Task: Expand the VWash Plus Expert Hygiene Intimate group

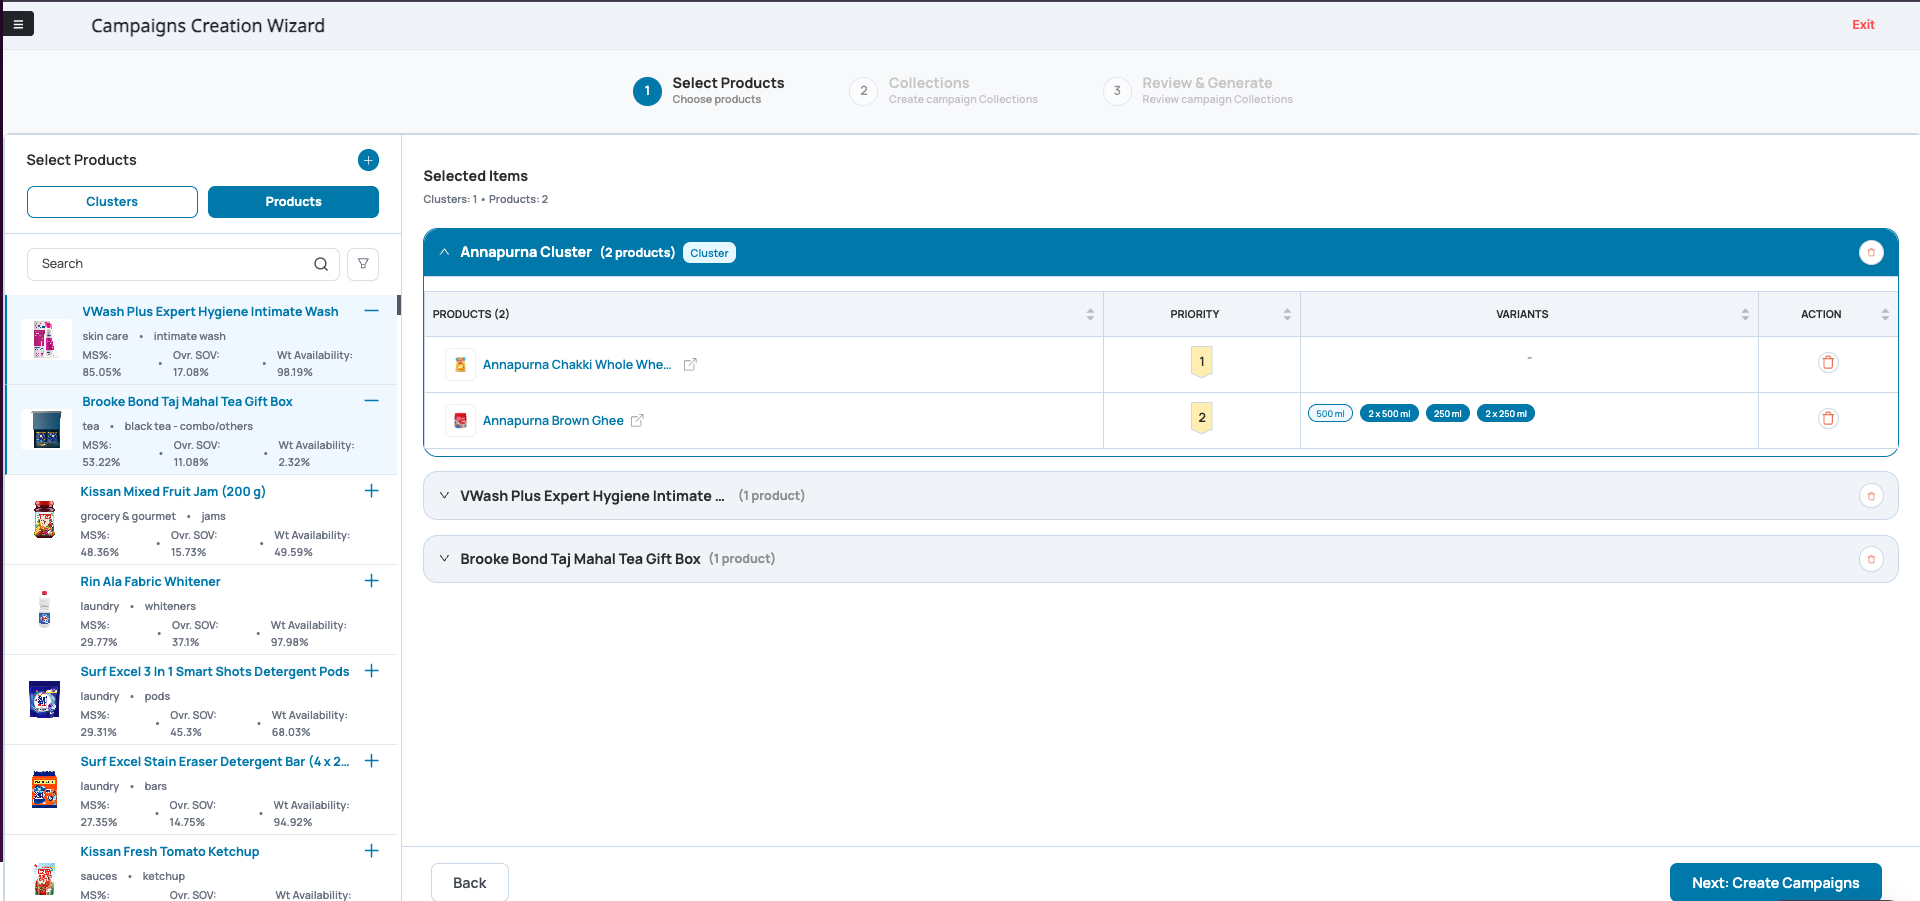Action: [444, 496]
